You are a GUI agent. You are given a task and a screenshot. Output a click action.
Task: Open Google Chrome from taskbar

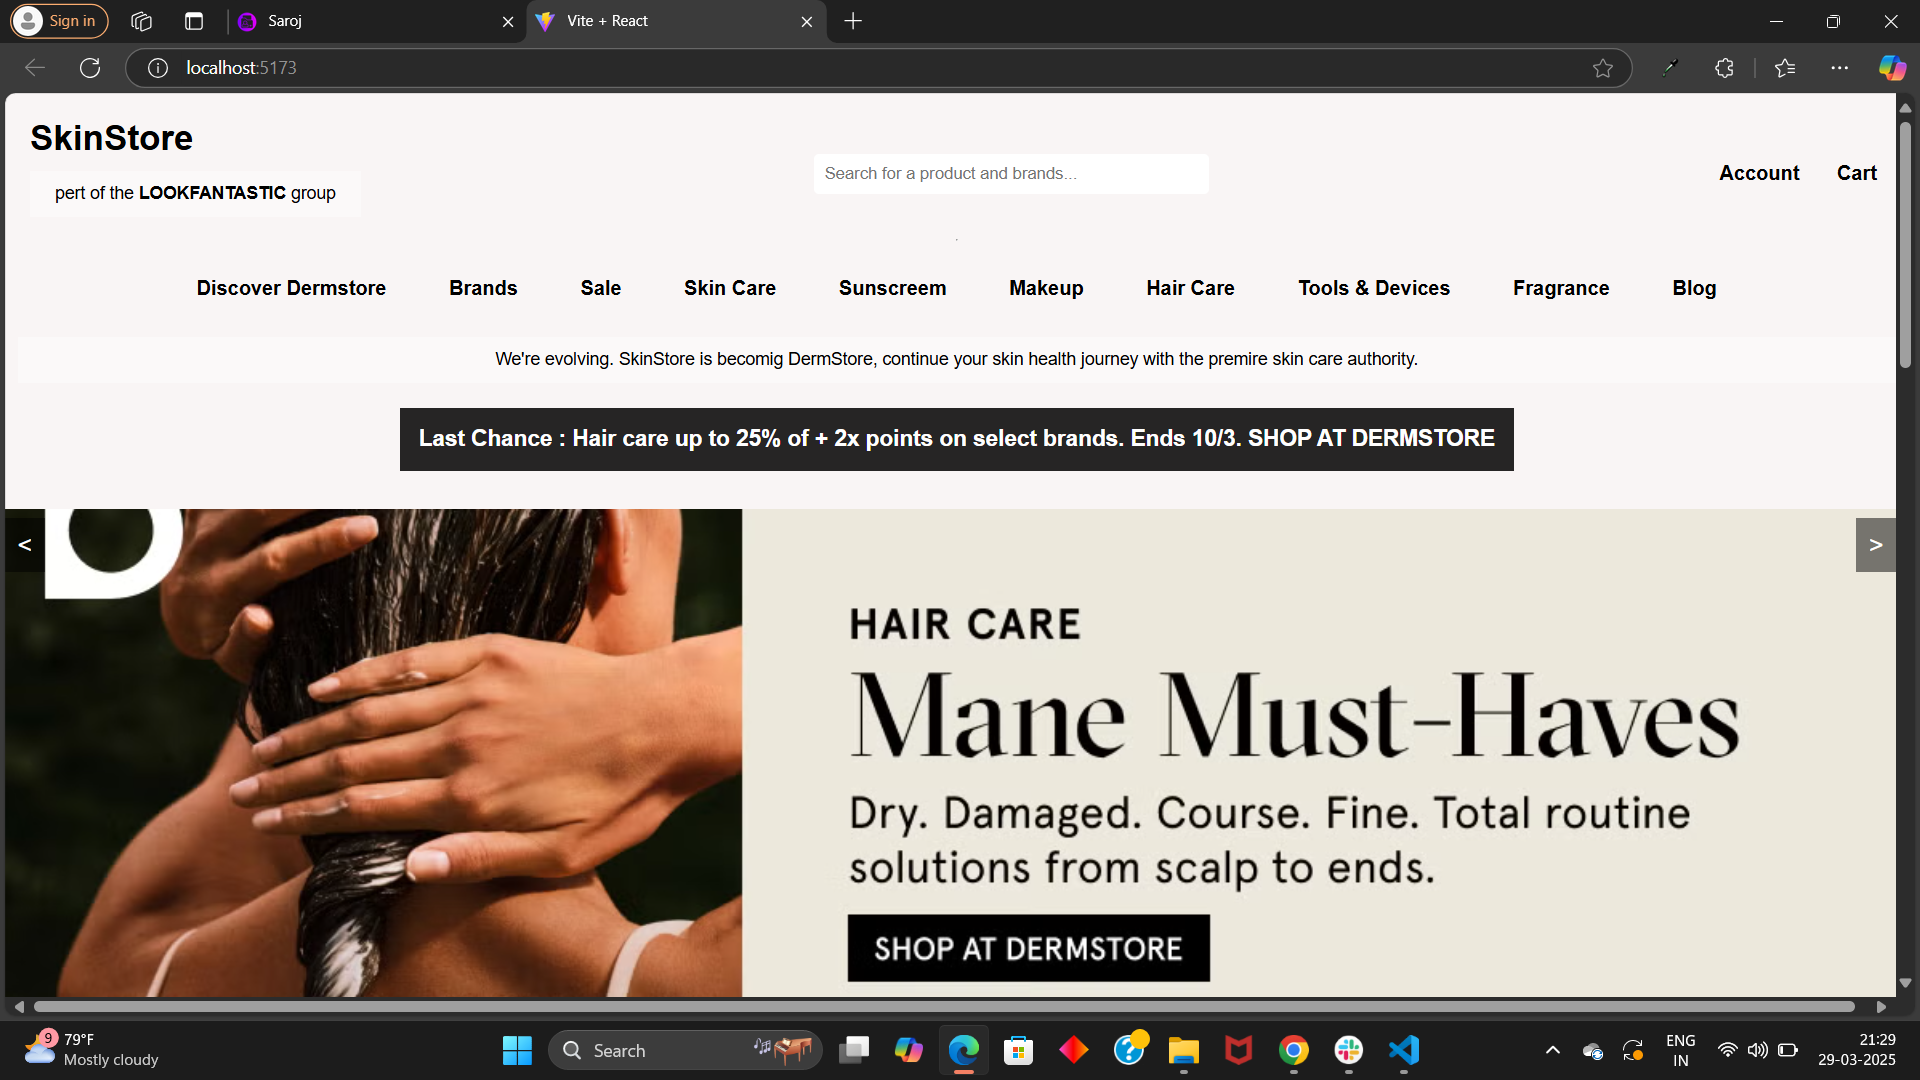[1293, 1050]
